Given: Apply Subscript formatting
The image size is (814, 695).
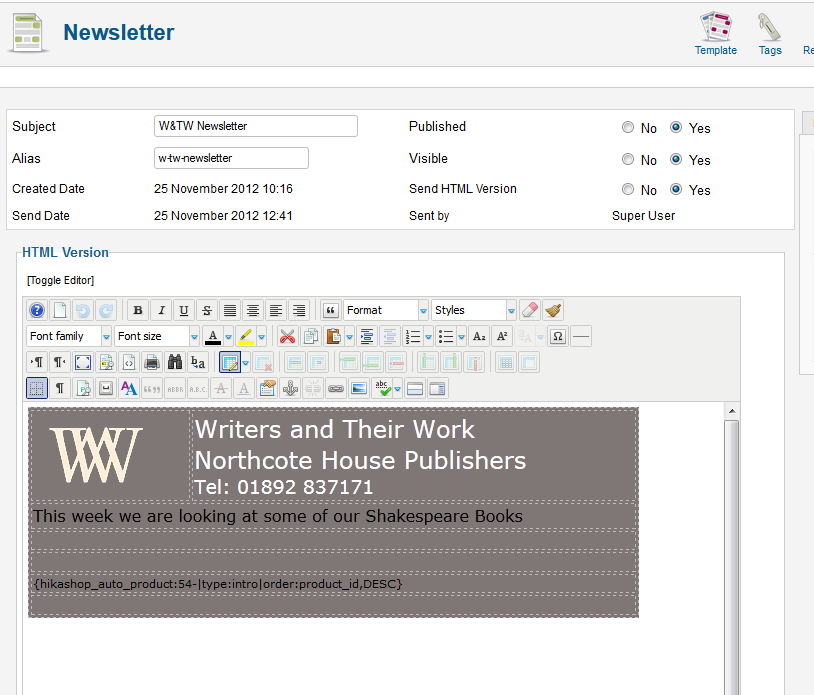Looking at the screenshot, I should point(479,336).
